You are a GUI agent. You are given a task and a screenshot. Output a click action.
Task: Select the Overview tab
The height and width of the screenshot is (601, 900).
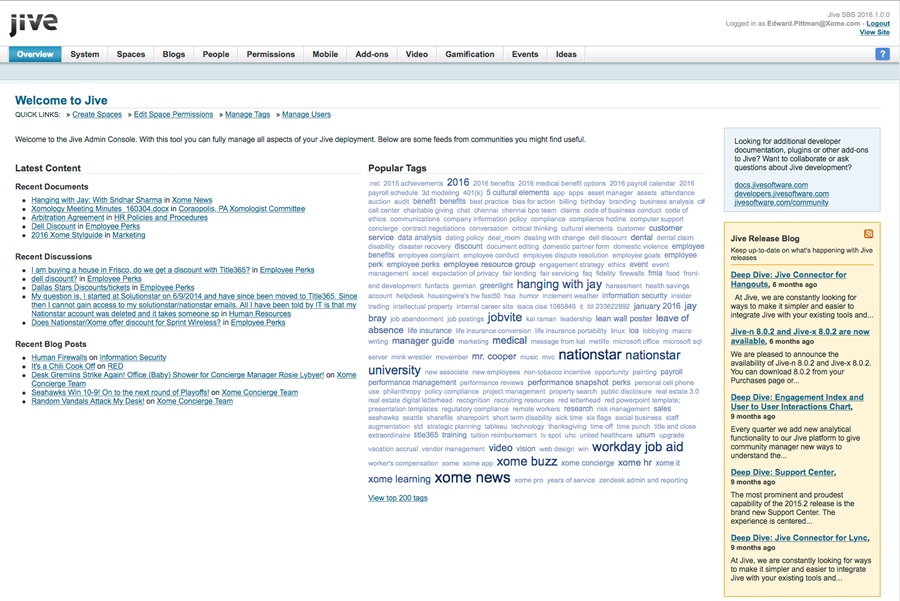pyautogui.click(x=35, y=54)
